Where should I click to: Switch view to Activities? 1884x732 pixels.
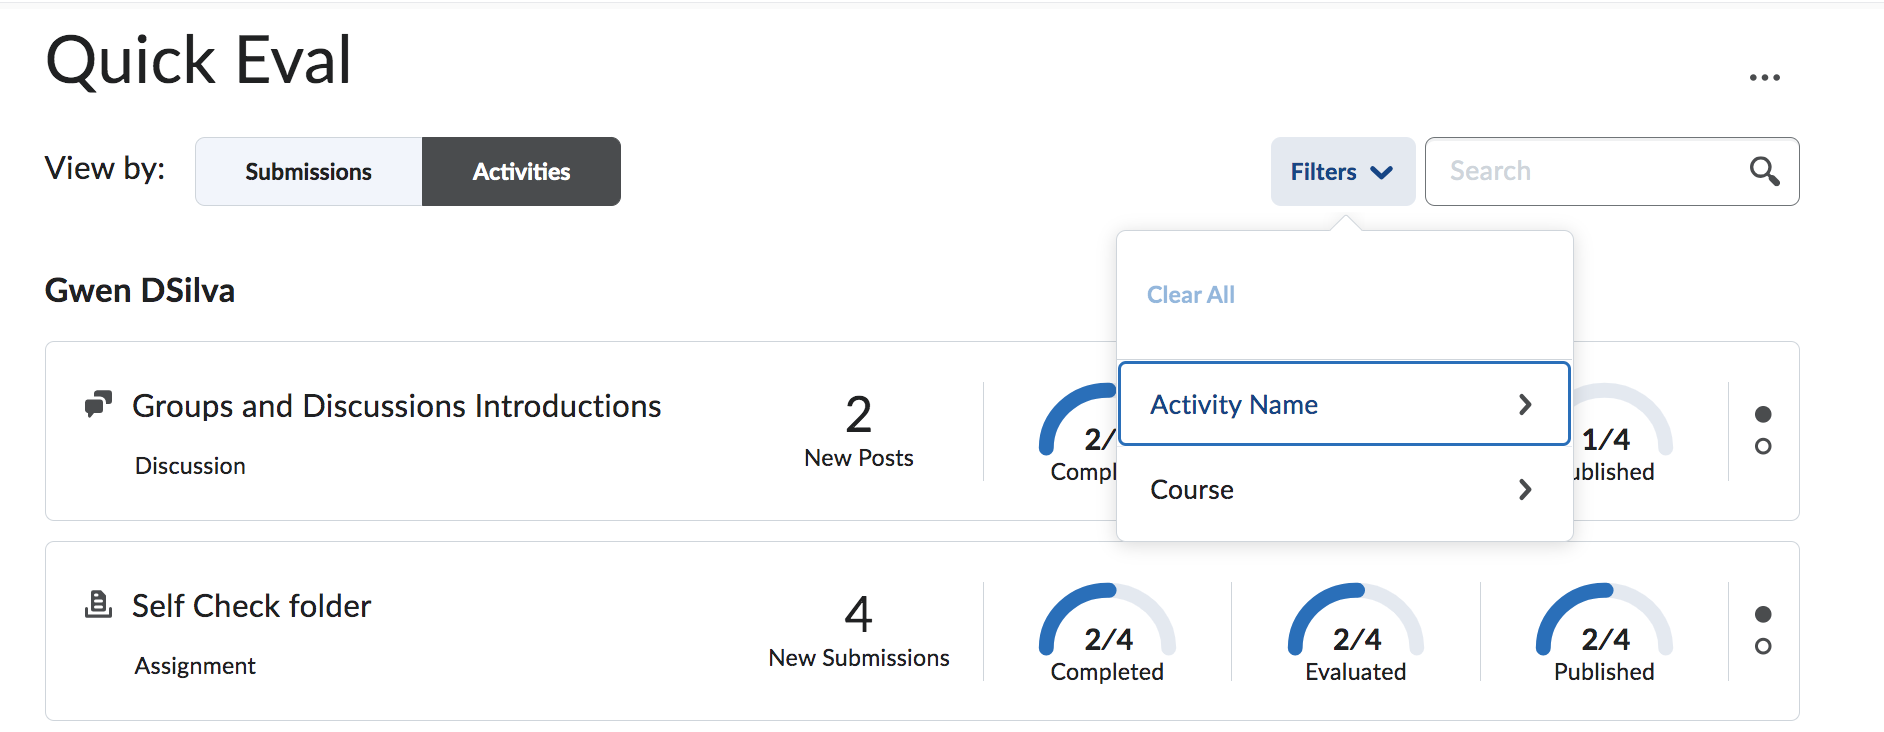click(521, 172)
